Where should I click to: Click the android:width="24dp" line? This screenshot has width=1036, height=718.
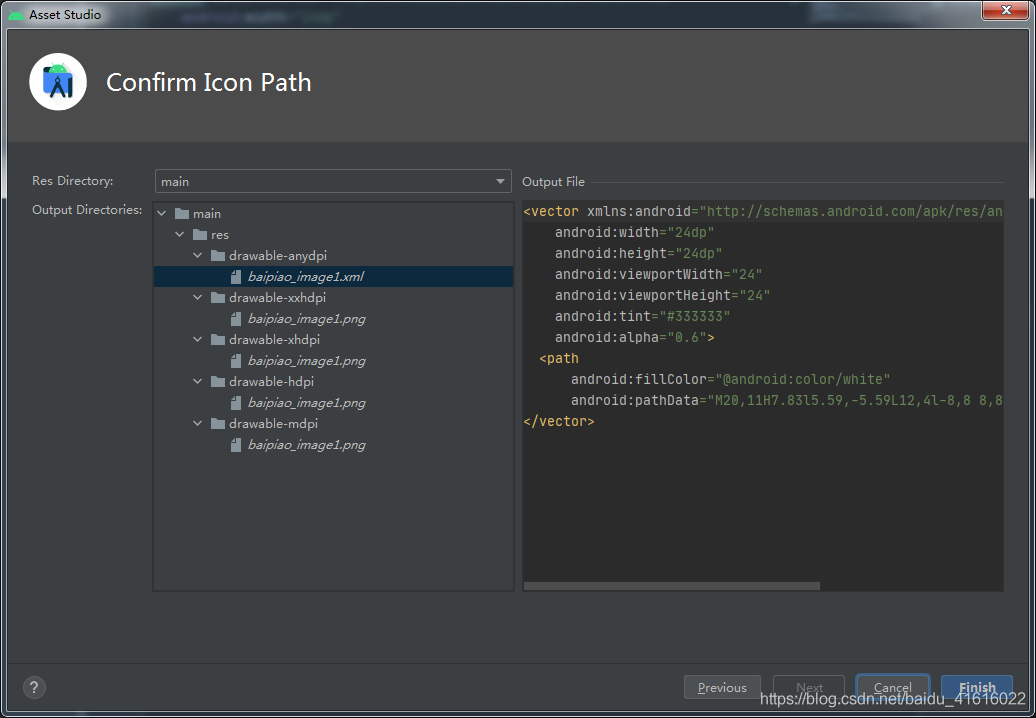tap(634, 233)
